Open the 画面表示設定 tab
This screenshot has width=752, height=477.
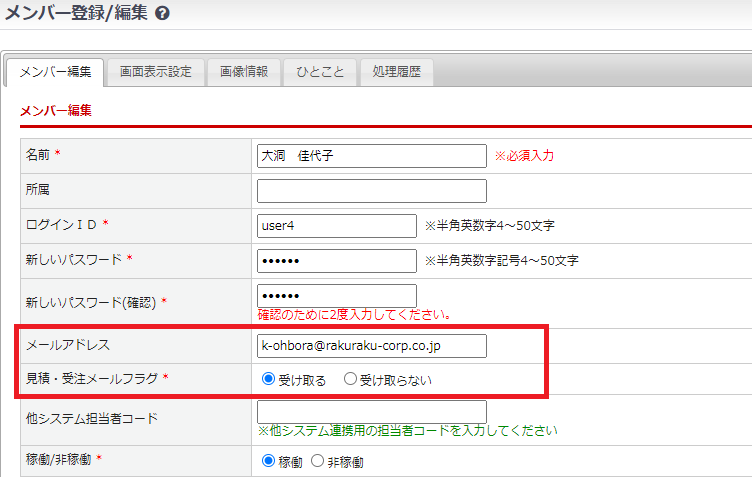click(156, 72)
